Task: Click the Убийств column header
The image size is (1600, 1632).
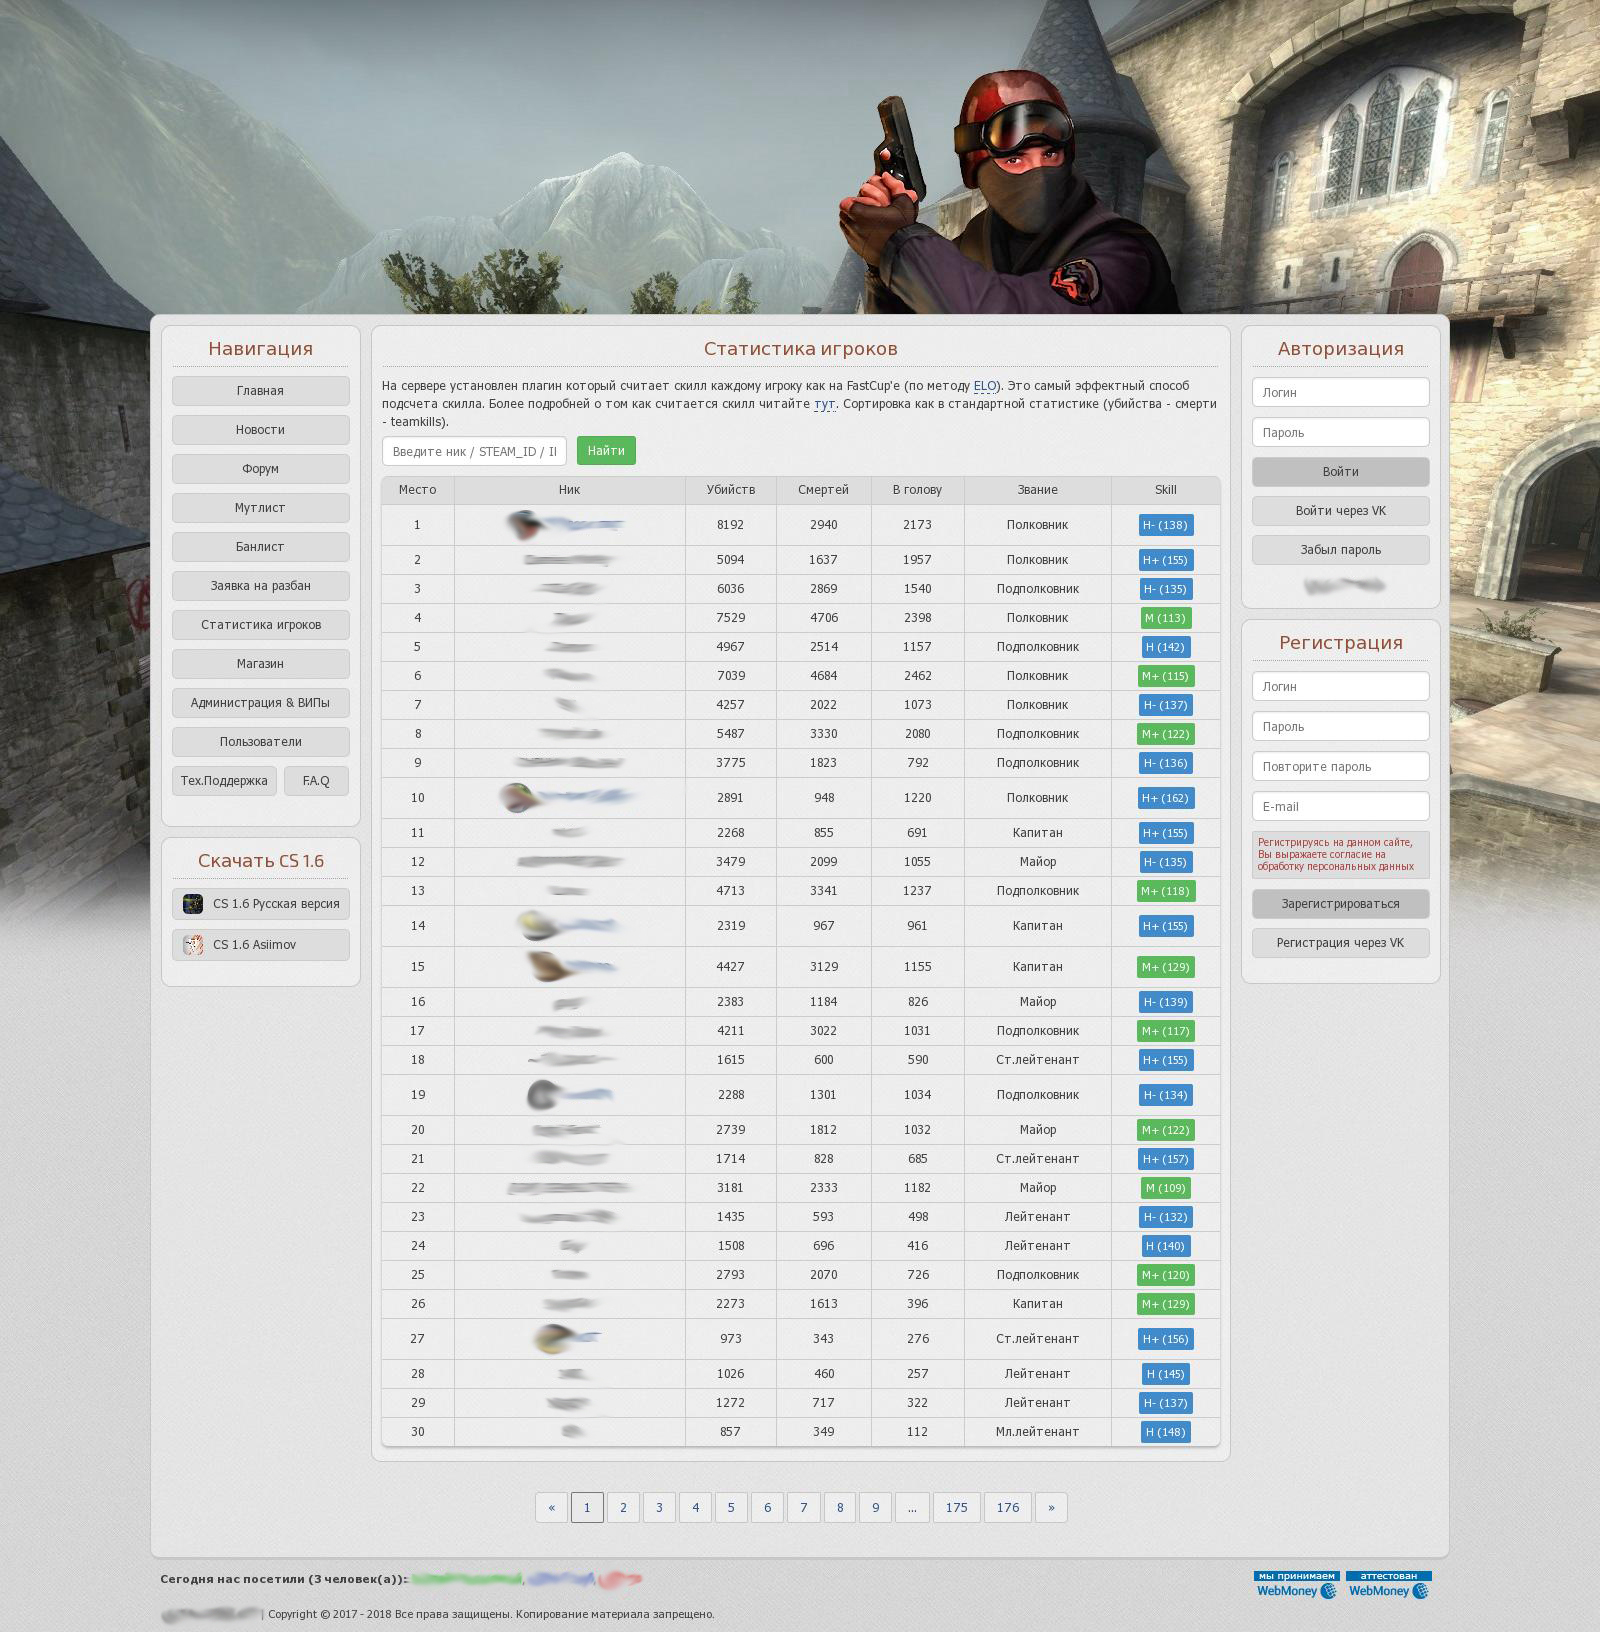Action: 731,490
